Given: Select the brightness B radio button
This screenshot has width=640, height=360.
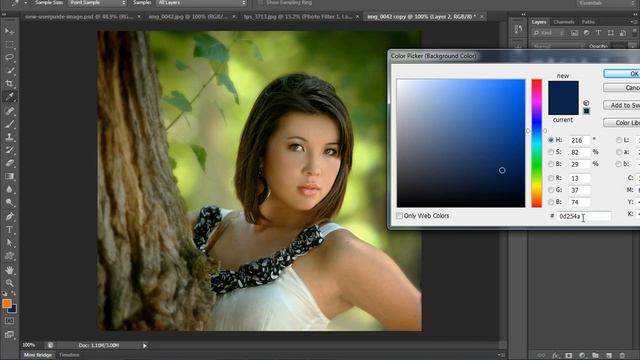Looking at the screenshot, I should (x=551, y=164).
